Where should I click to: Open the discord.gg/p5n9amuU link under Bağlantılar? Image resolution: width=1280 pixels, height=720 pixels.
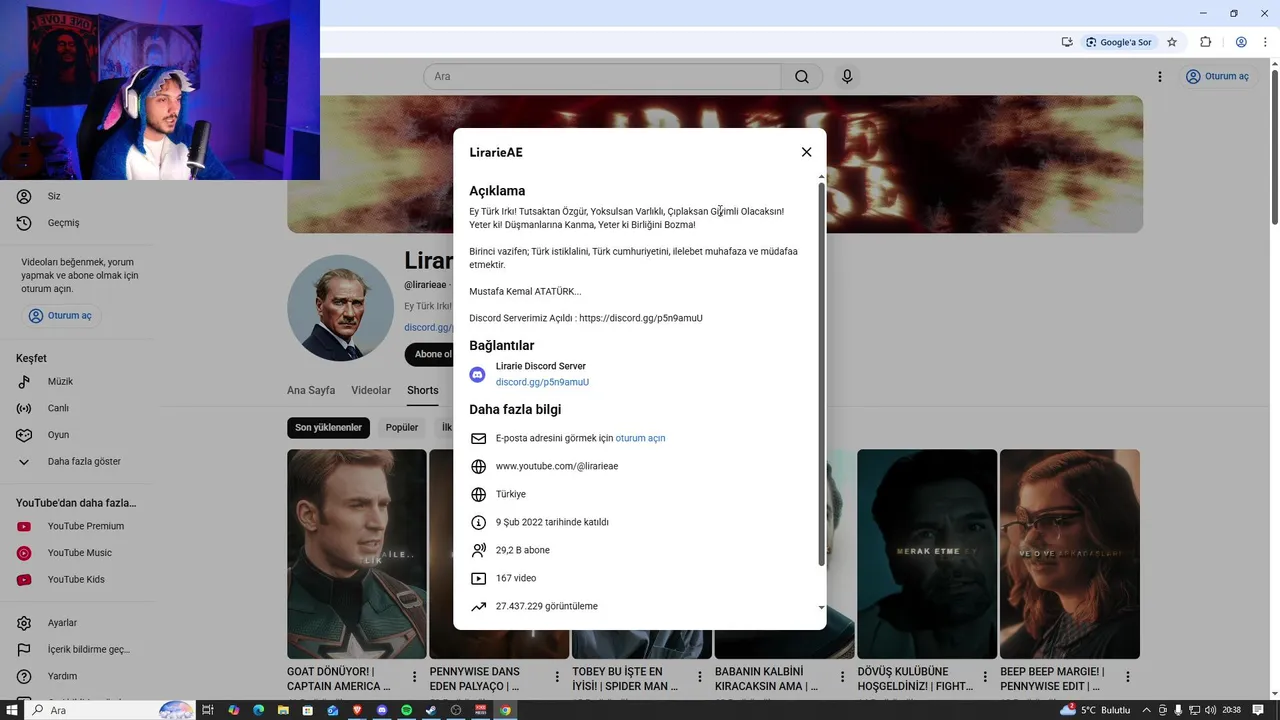click(542, 382)
